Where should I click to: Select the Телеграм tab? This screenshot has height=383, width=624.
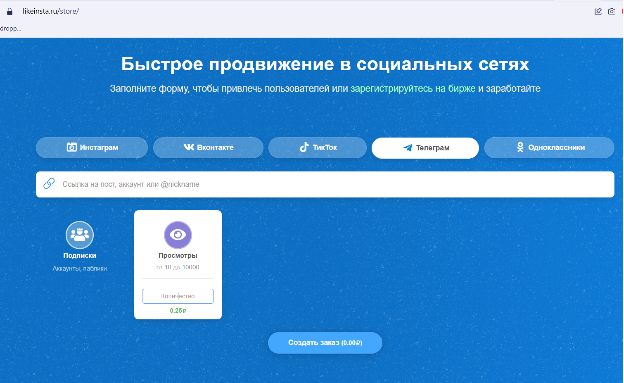425,148
